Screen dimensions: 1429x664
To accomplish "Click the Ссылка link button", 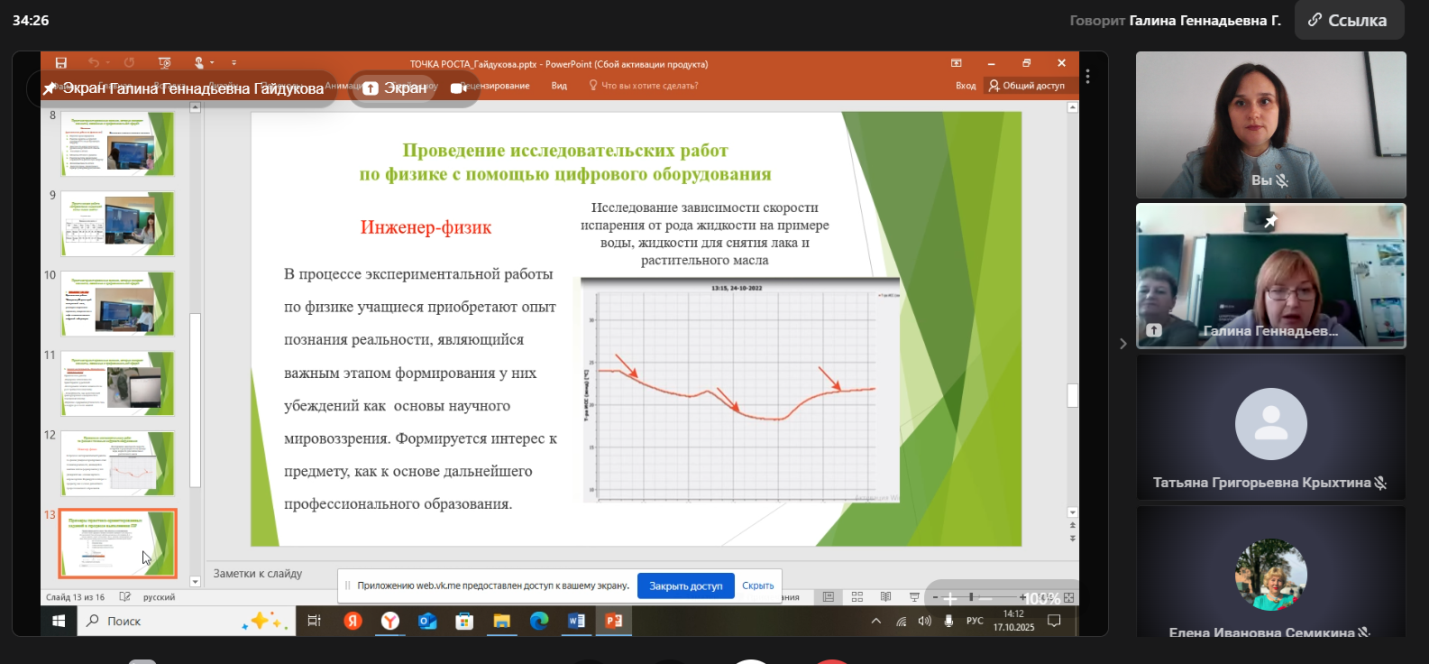I will tap(1347, 20).
